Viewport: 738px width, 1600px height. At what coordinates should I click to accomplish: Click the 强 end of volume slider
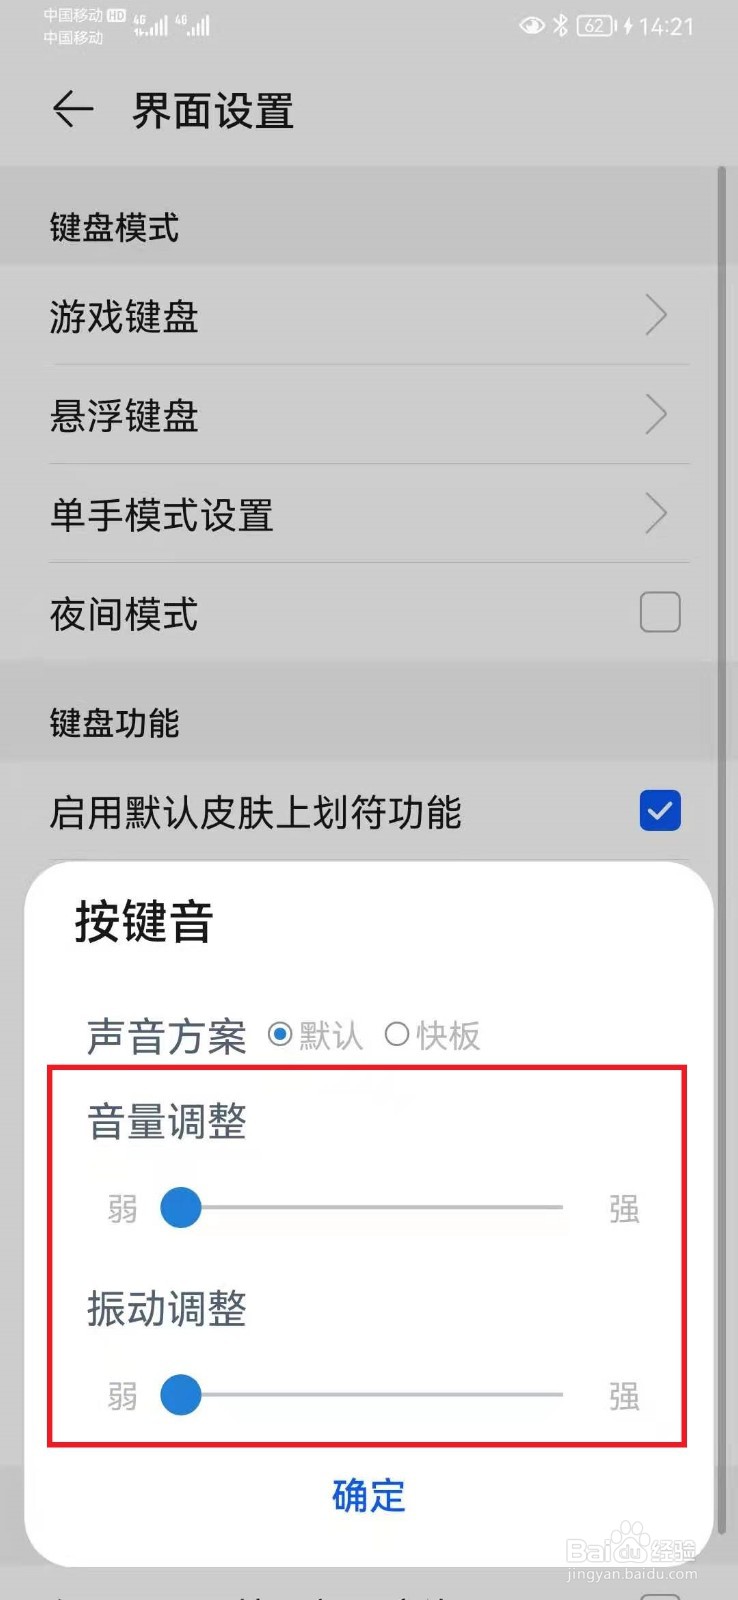tap(624, 1209)
